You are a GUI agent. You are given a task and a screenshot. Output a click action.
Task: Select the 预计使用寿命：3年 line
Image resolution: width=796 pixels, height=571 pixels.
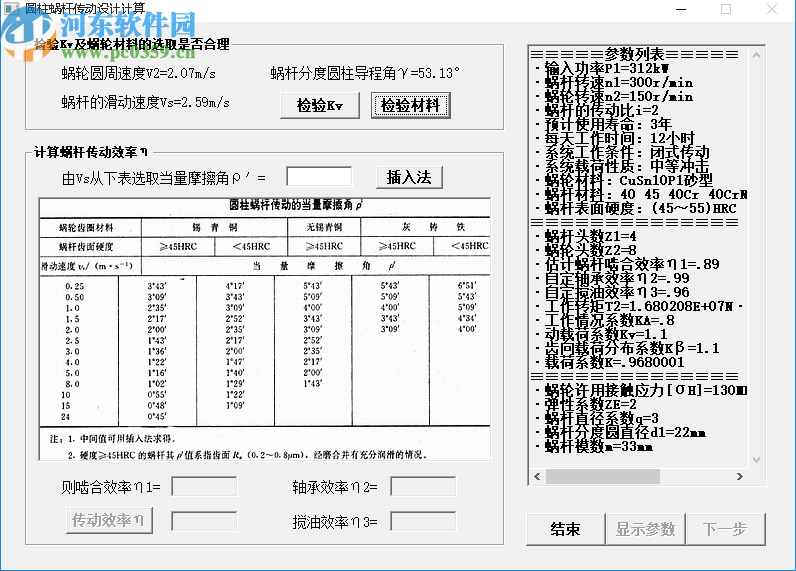click(604, 124)
